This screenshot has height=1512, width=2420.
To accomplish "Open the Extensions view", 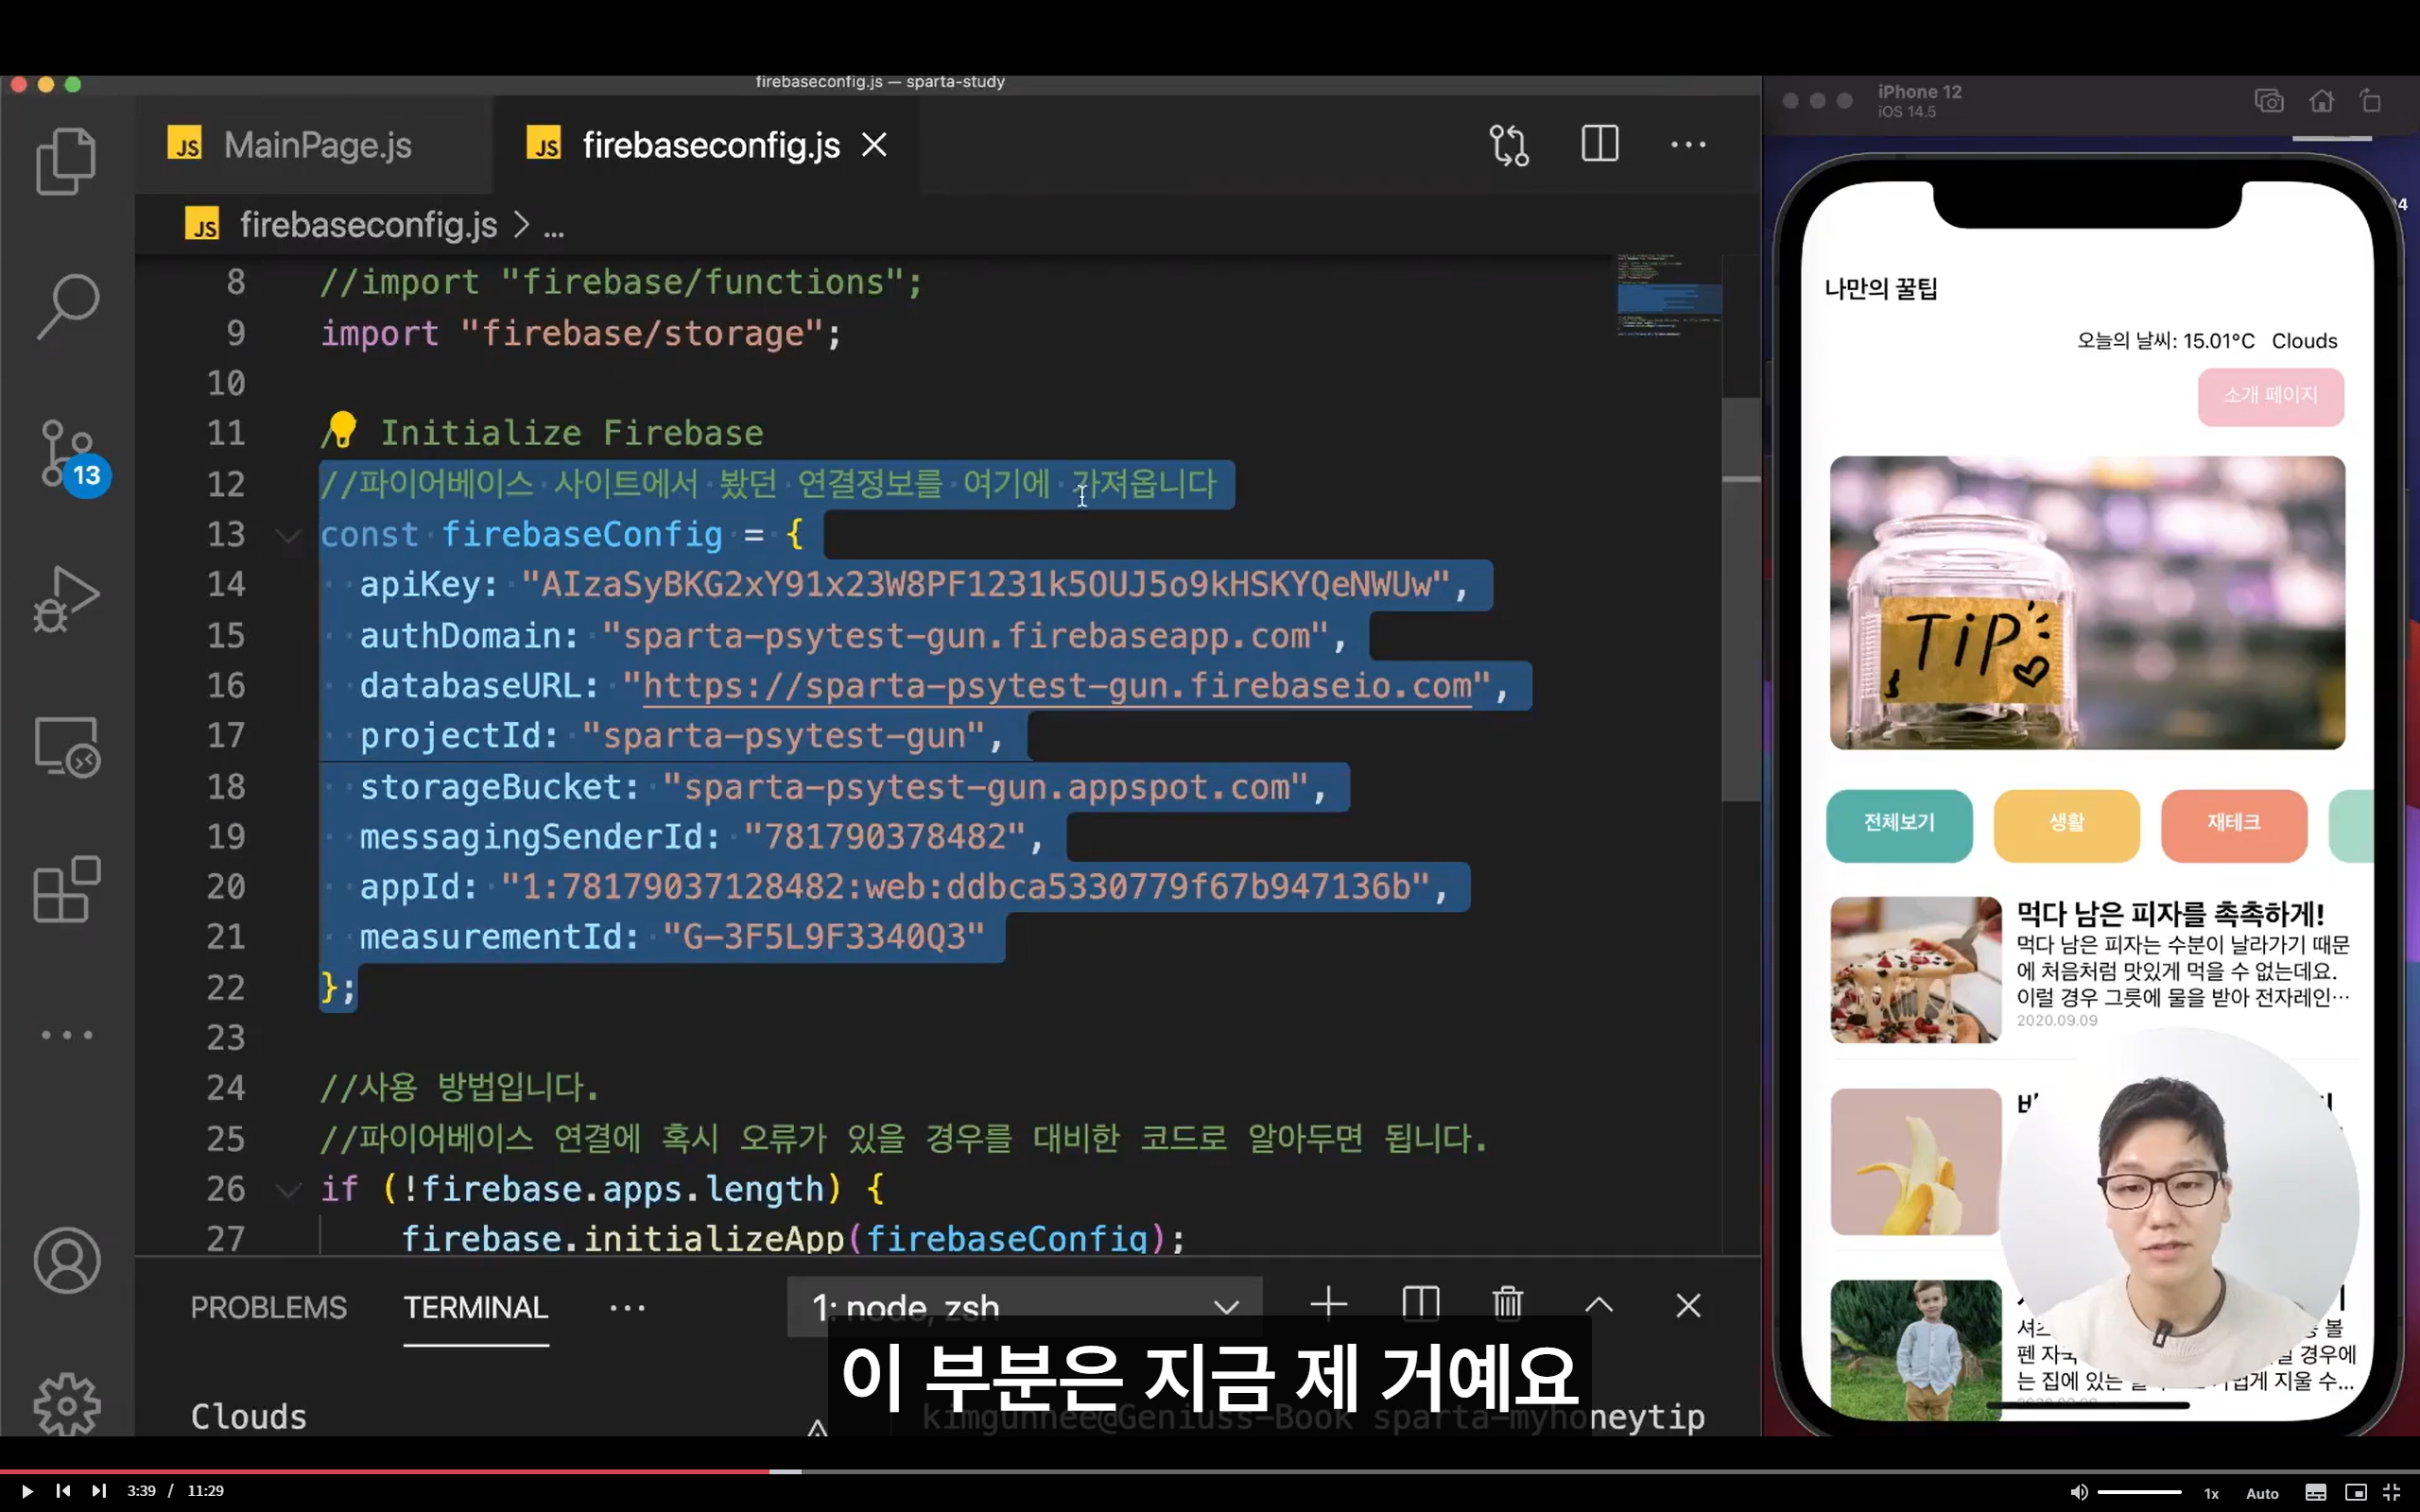I will (x=66, y=889).
